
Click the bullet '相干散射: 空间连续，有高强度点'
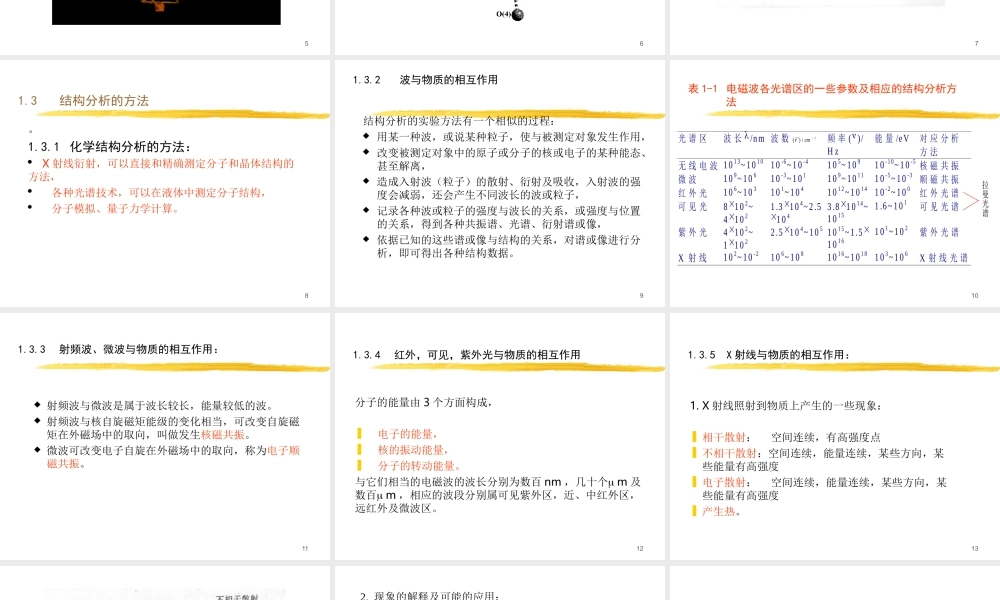[791, 437]
